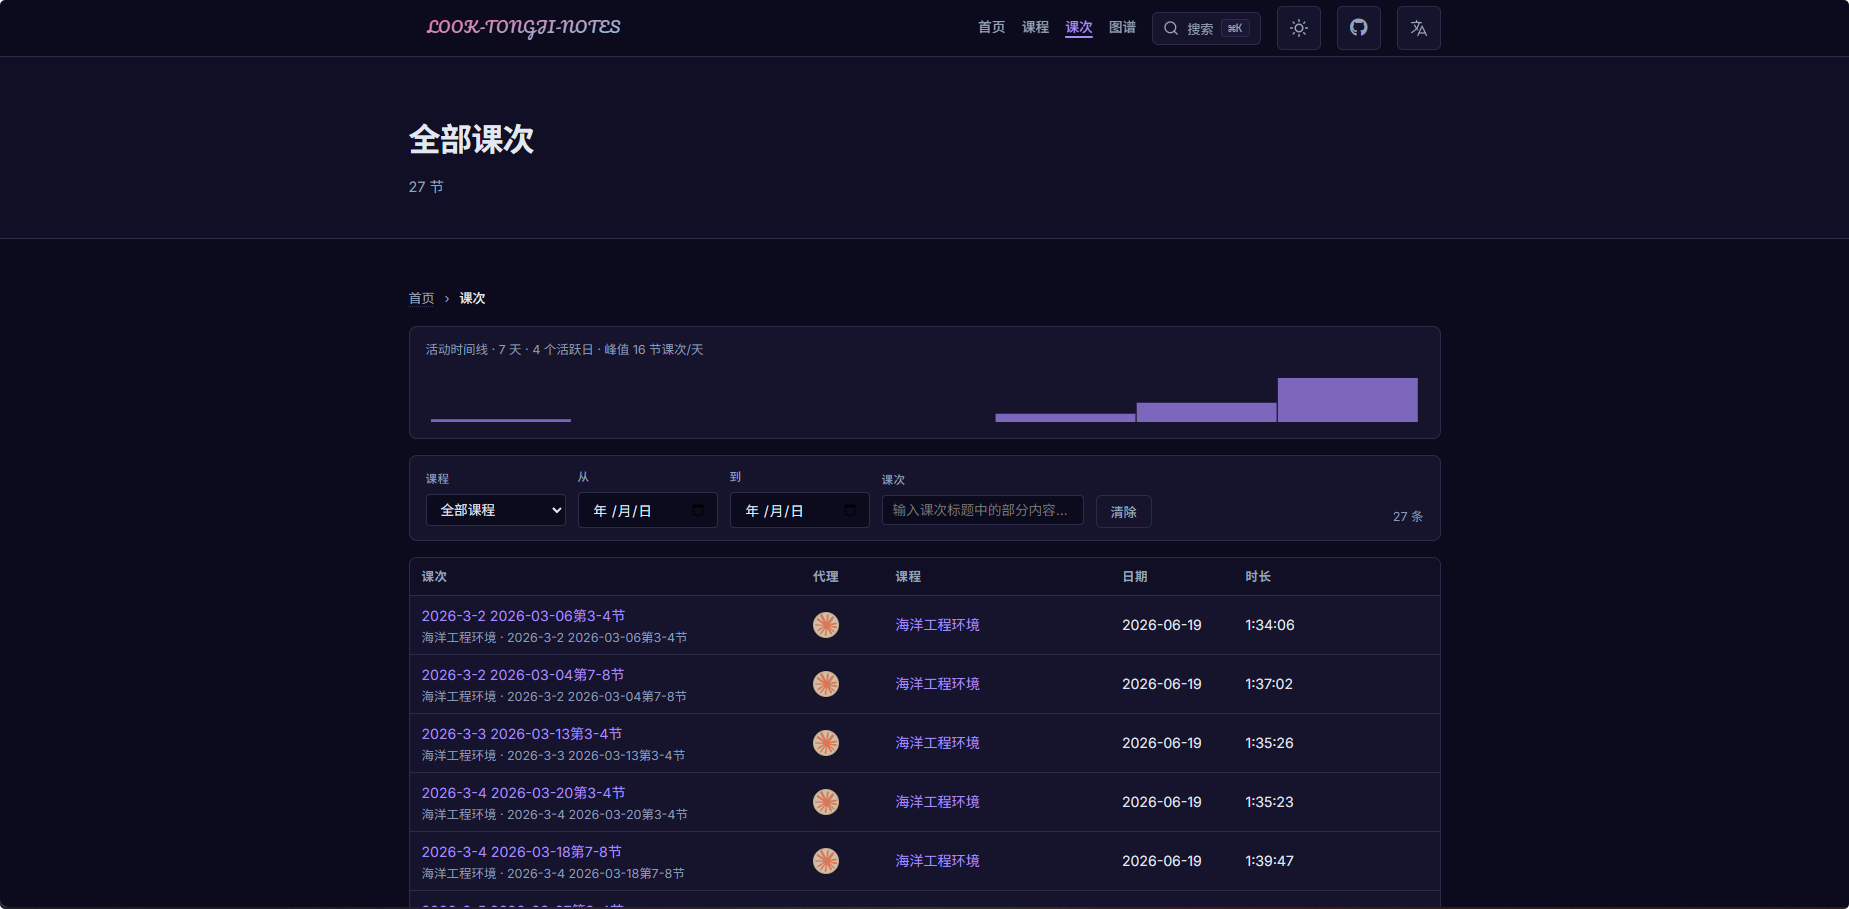Image resolution: width=1849 pixels, height=909 pixels.
Task: Click the 日期 column header
Action: pyautogui.click(x=1135, y=577)
